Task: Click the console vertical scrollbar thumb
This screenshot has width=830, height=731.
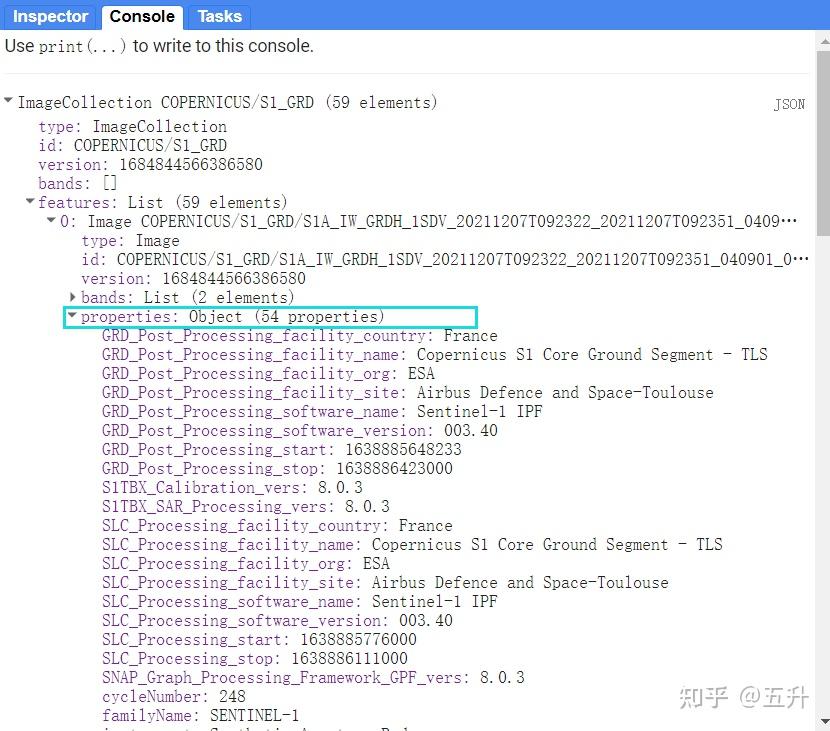Action: [x=824, y=143]
